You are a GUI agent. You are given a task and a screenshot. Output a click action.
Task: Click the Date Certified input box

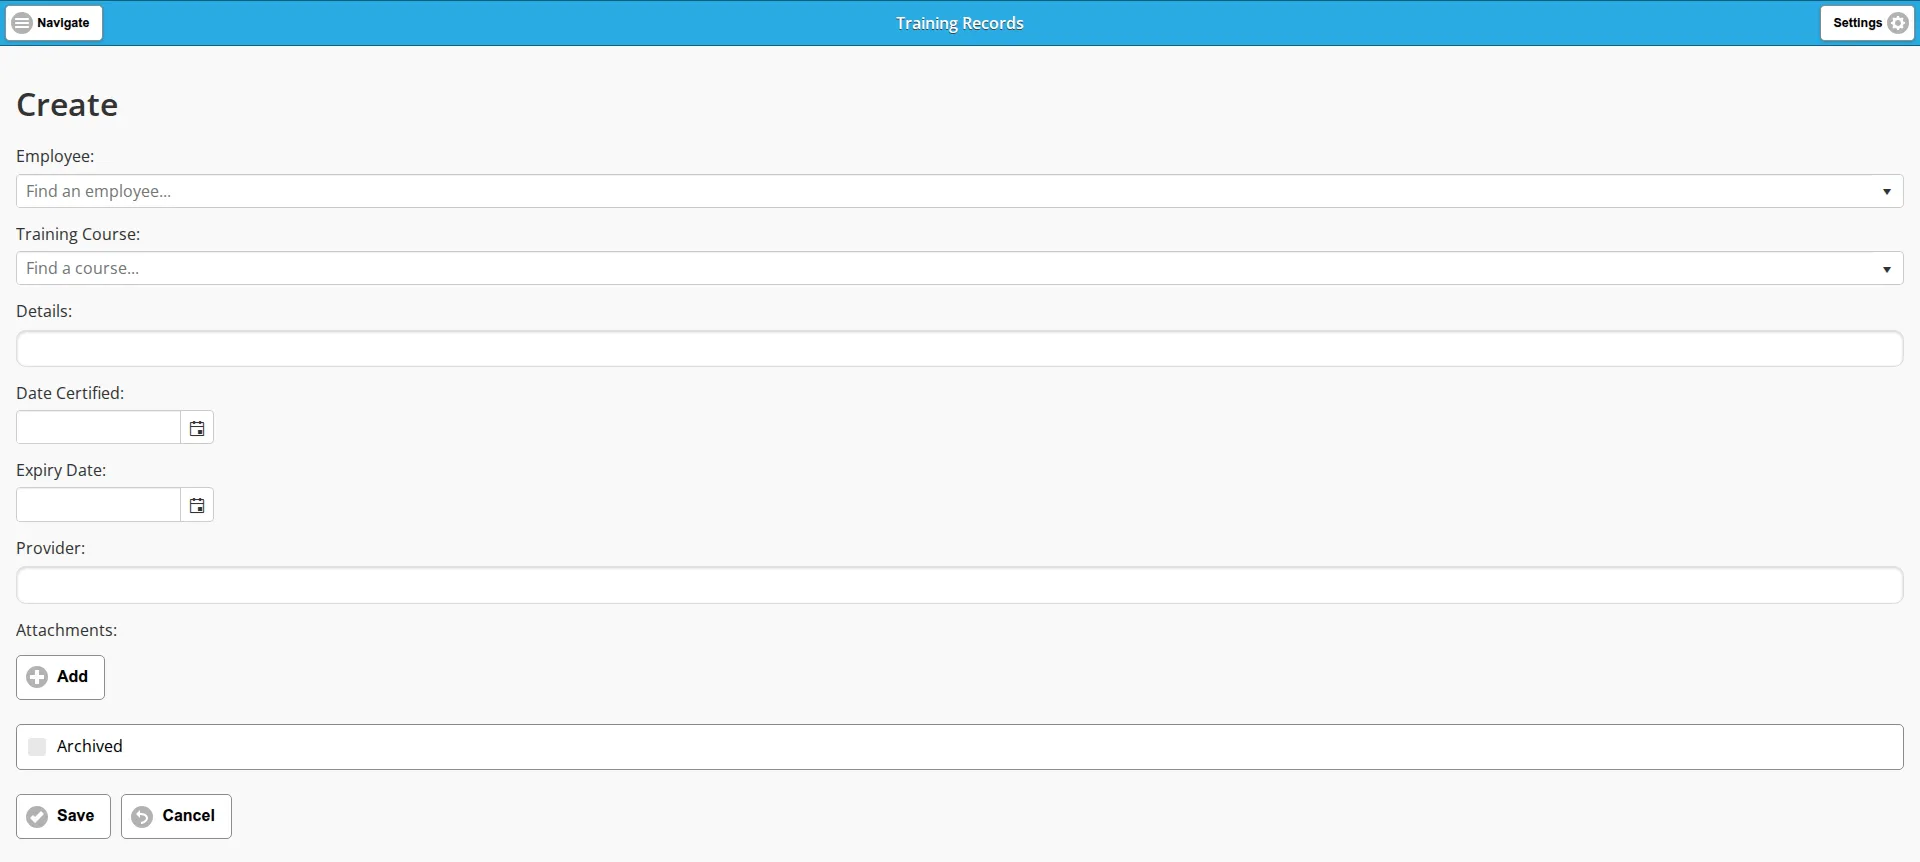coord(98,427)
